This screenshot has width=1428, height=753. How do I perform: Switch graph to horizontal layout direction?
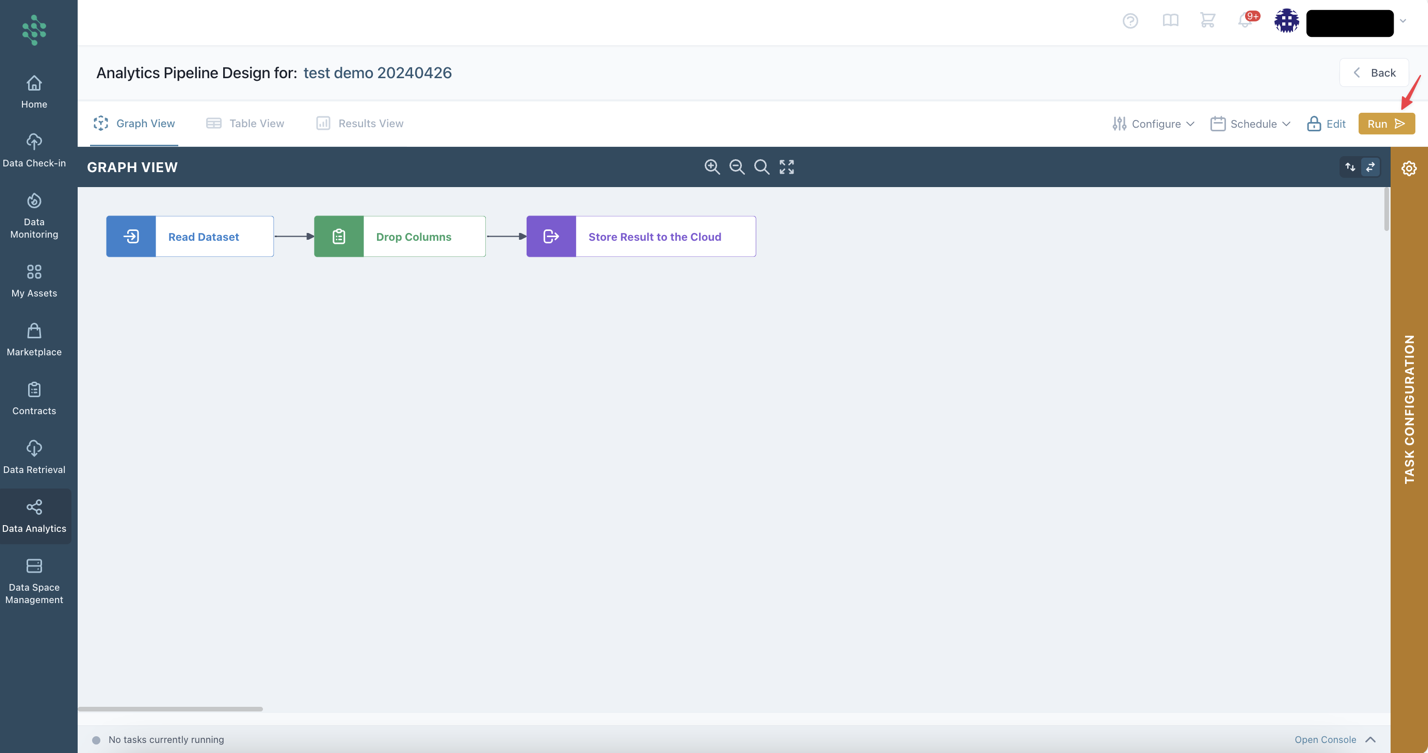[1371, 167]
